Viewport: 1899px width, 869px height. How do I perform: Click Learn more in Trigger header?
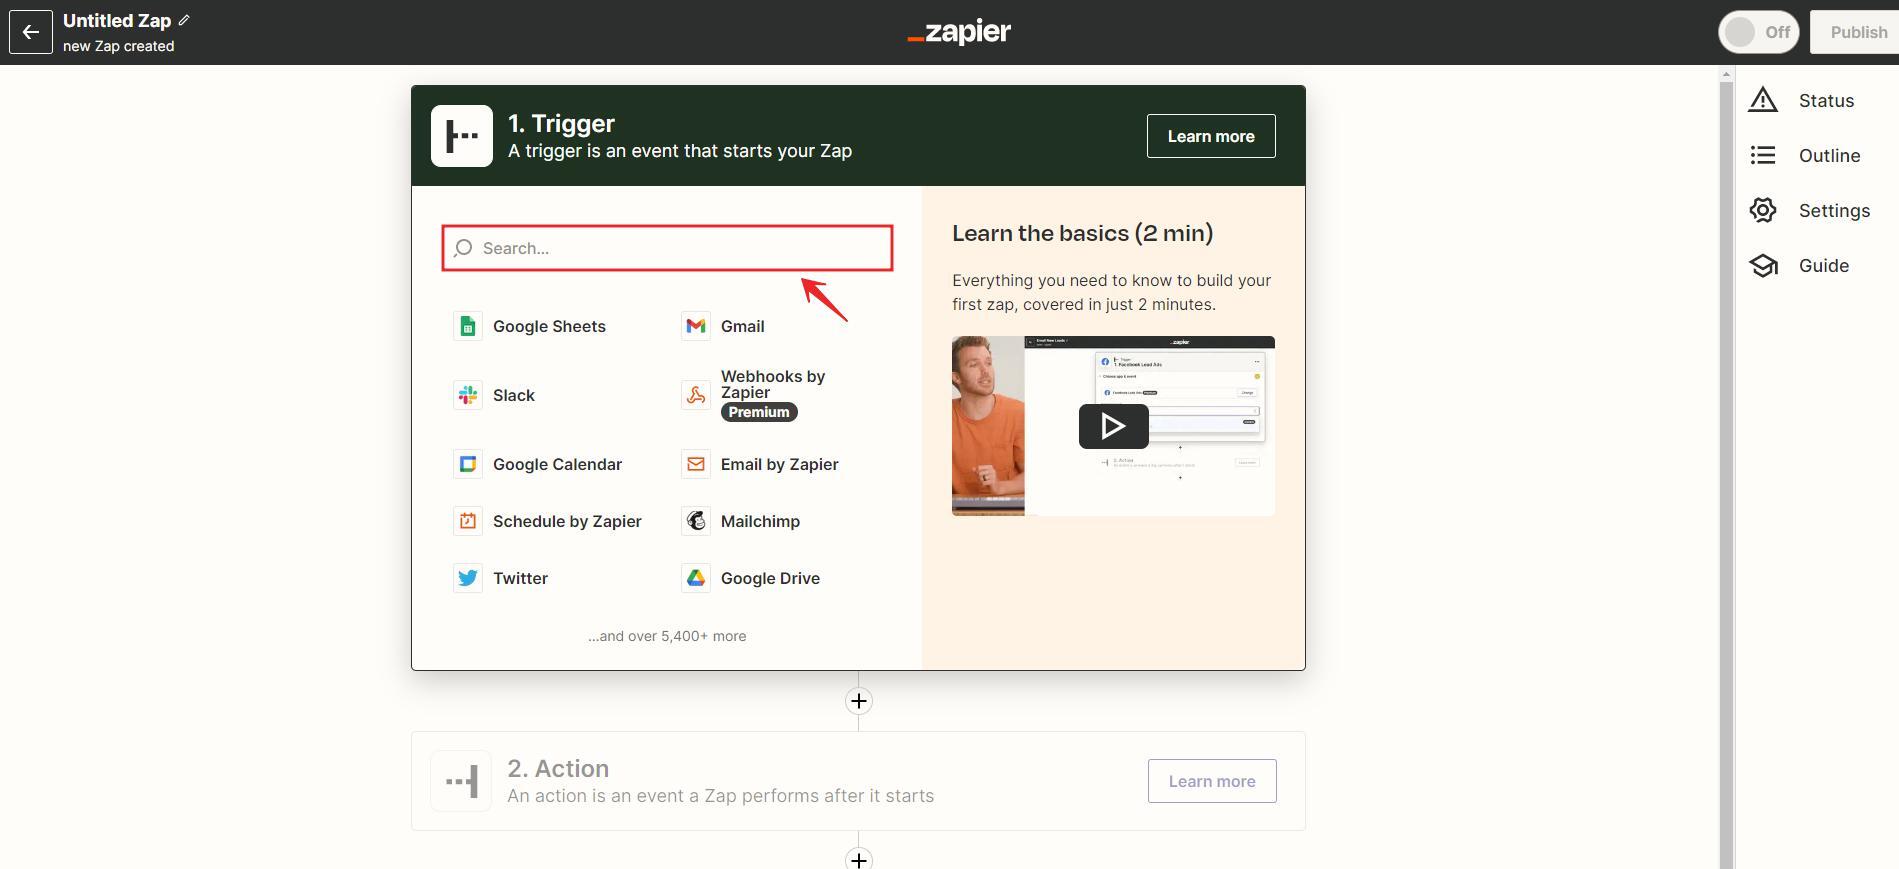coord(1211,136)
